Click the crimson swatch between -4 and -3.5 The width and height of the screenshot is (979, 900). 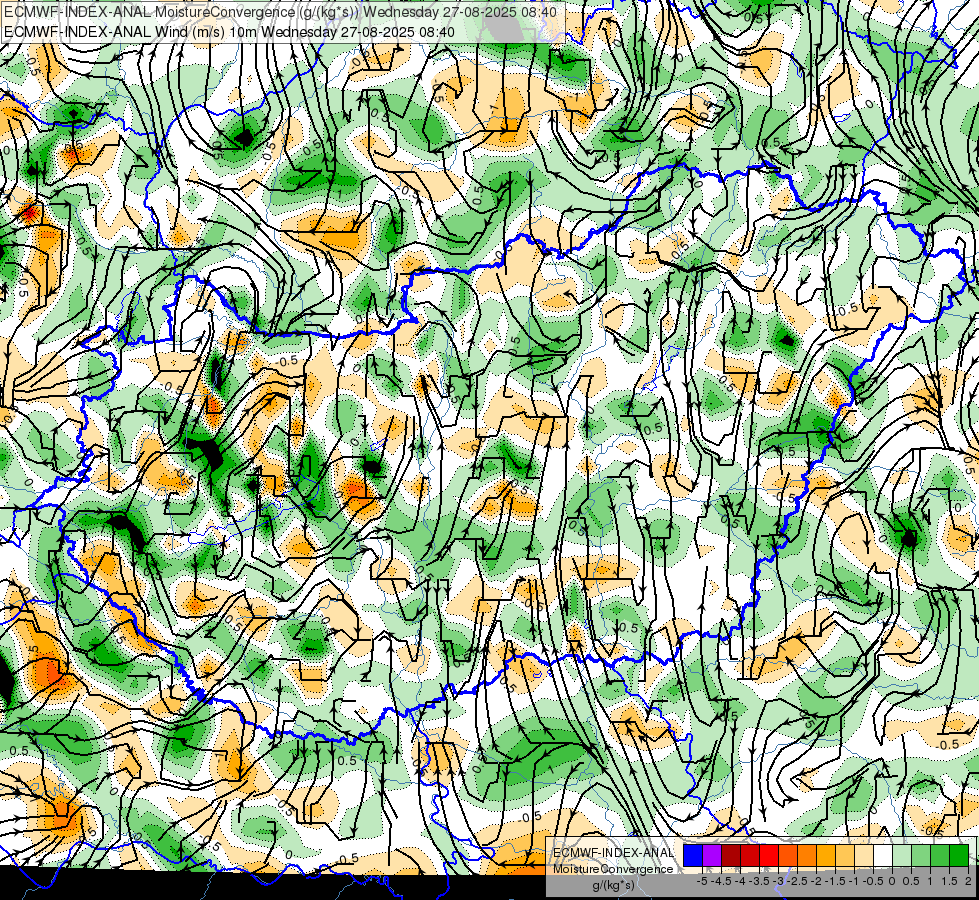coord(750,855)
